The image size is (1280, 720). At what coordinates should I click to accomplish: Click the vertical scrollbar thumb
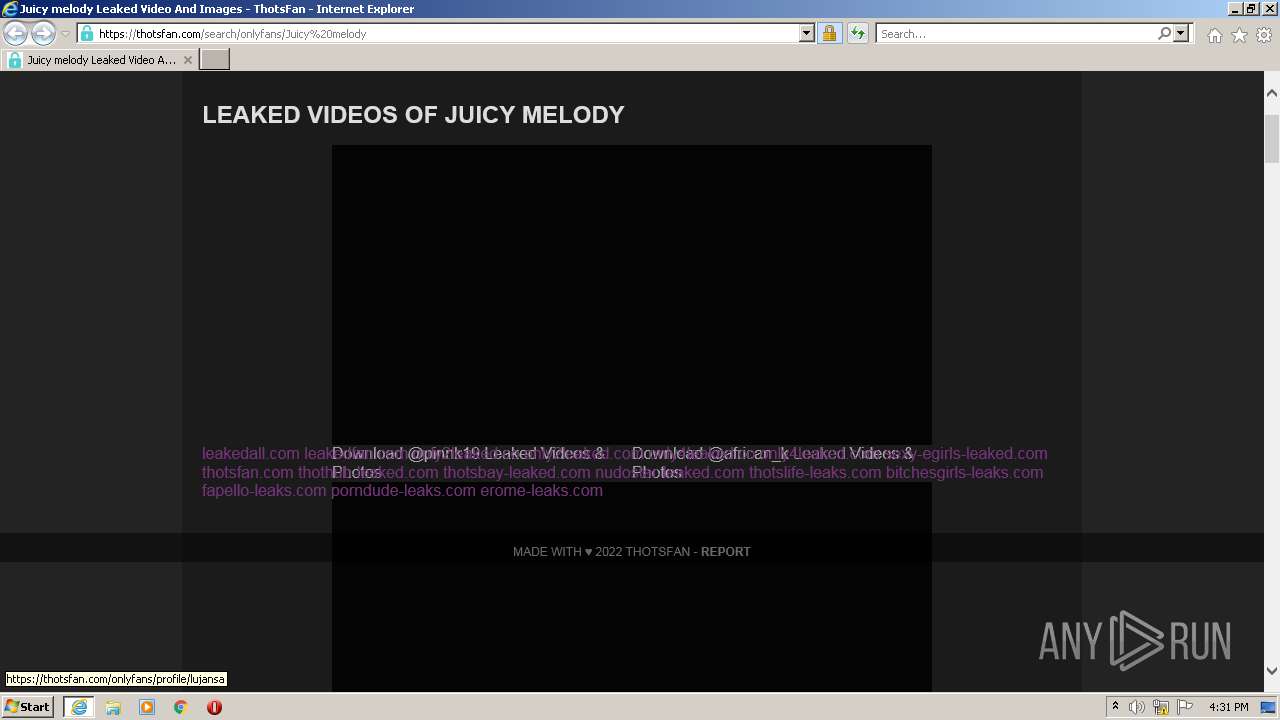coord(1272,138)
